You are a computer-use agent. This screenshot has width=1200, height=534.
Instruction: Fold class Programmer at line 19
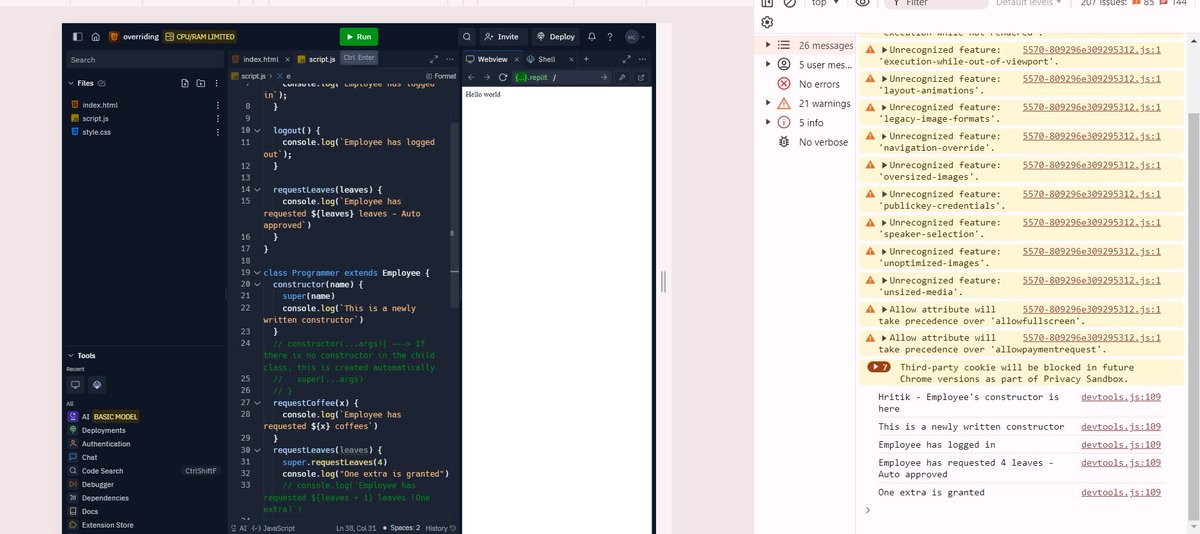(257, 273)
